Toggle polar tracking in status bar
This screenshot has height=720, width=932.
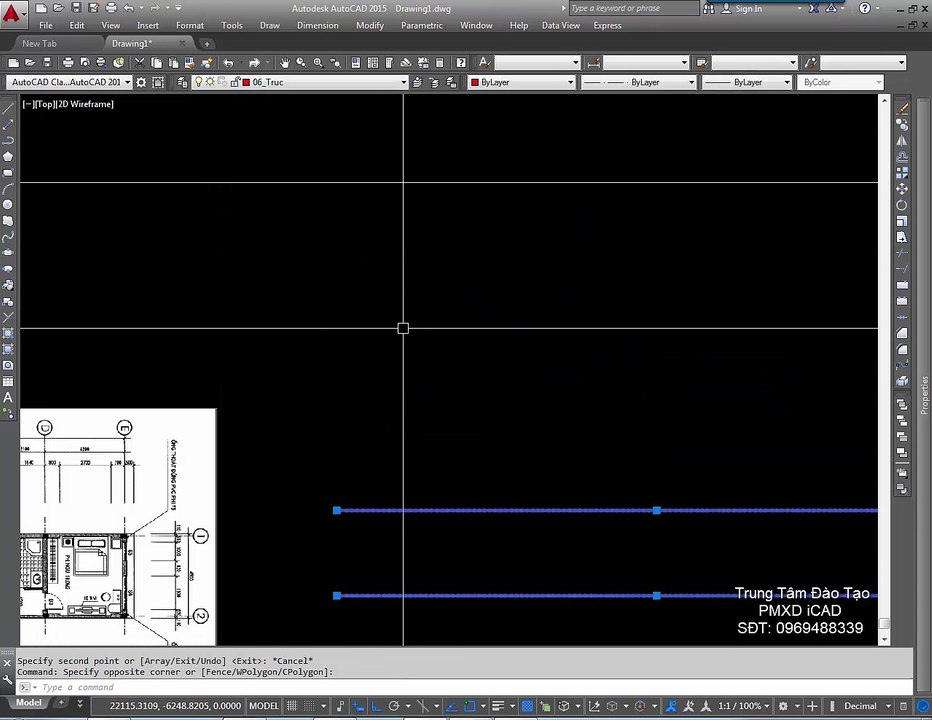(393, 706)
